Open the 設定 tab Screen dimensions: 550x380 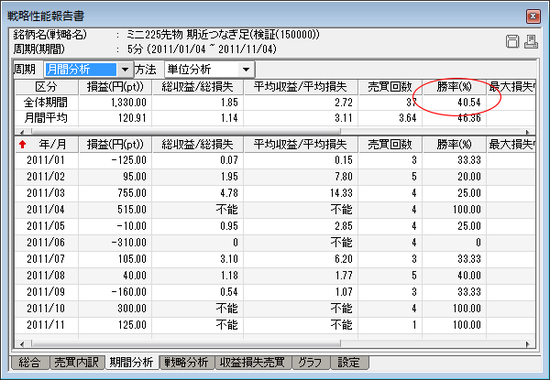click(349, 362)
